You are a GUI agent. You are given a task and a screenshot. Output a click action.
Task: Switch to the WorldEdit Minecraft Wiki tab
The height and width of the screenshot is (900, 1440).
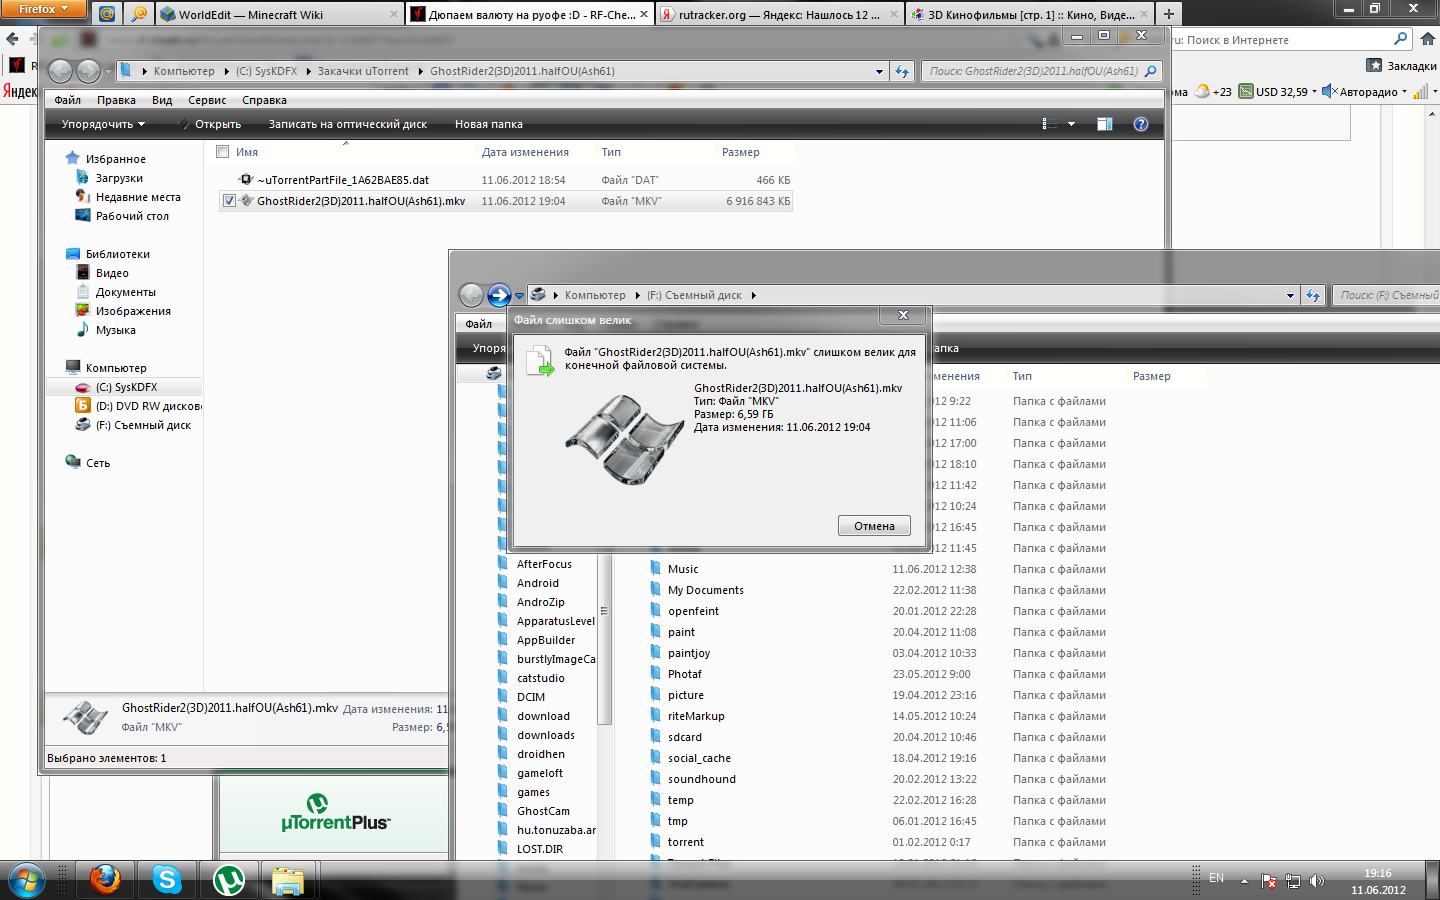coord(279,14)
